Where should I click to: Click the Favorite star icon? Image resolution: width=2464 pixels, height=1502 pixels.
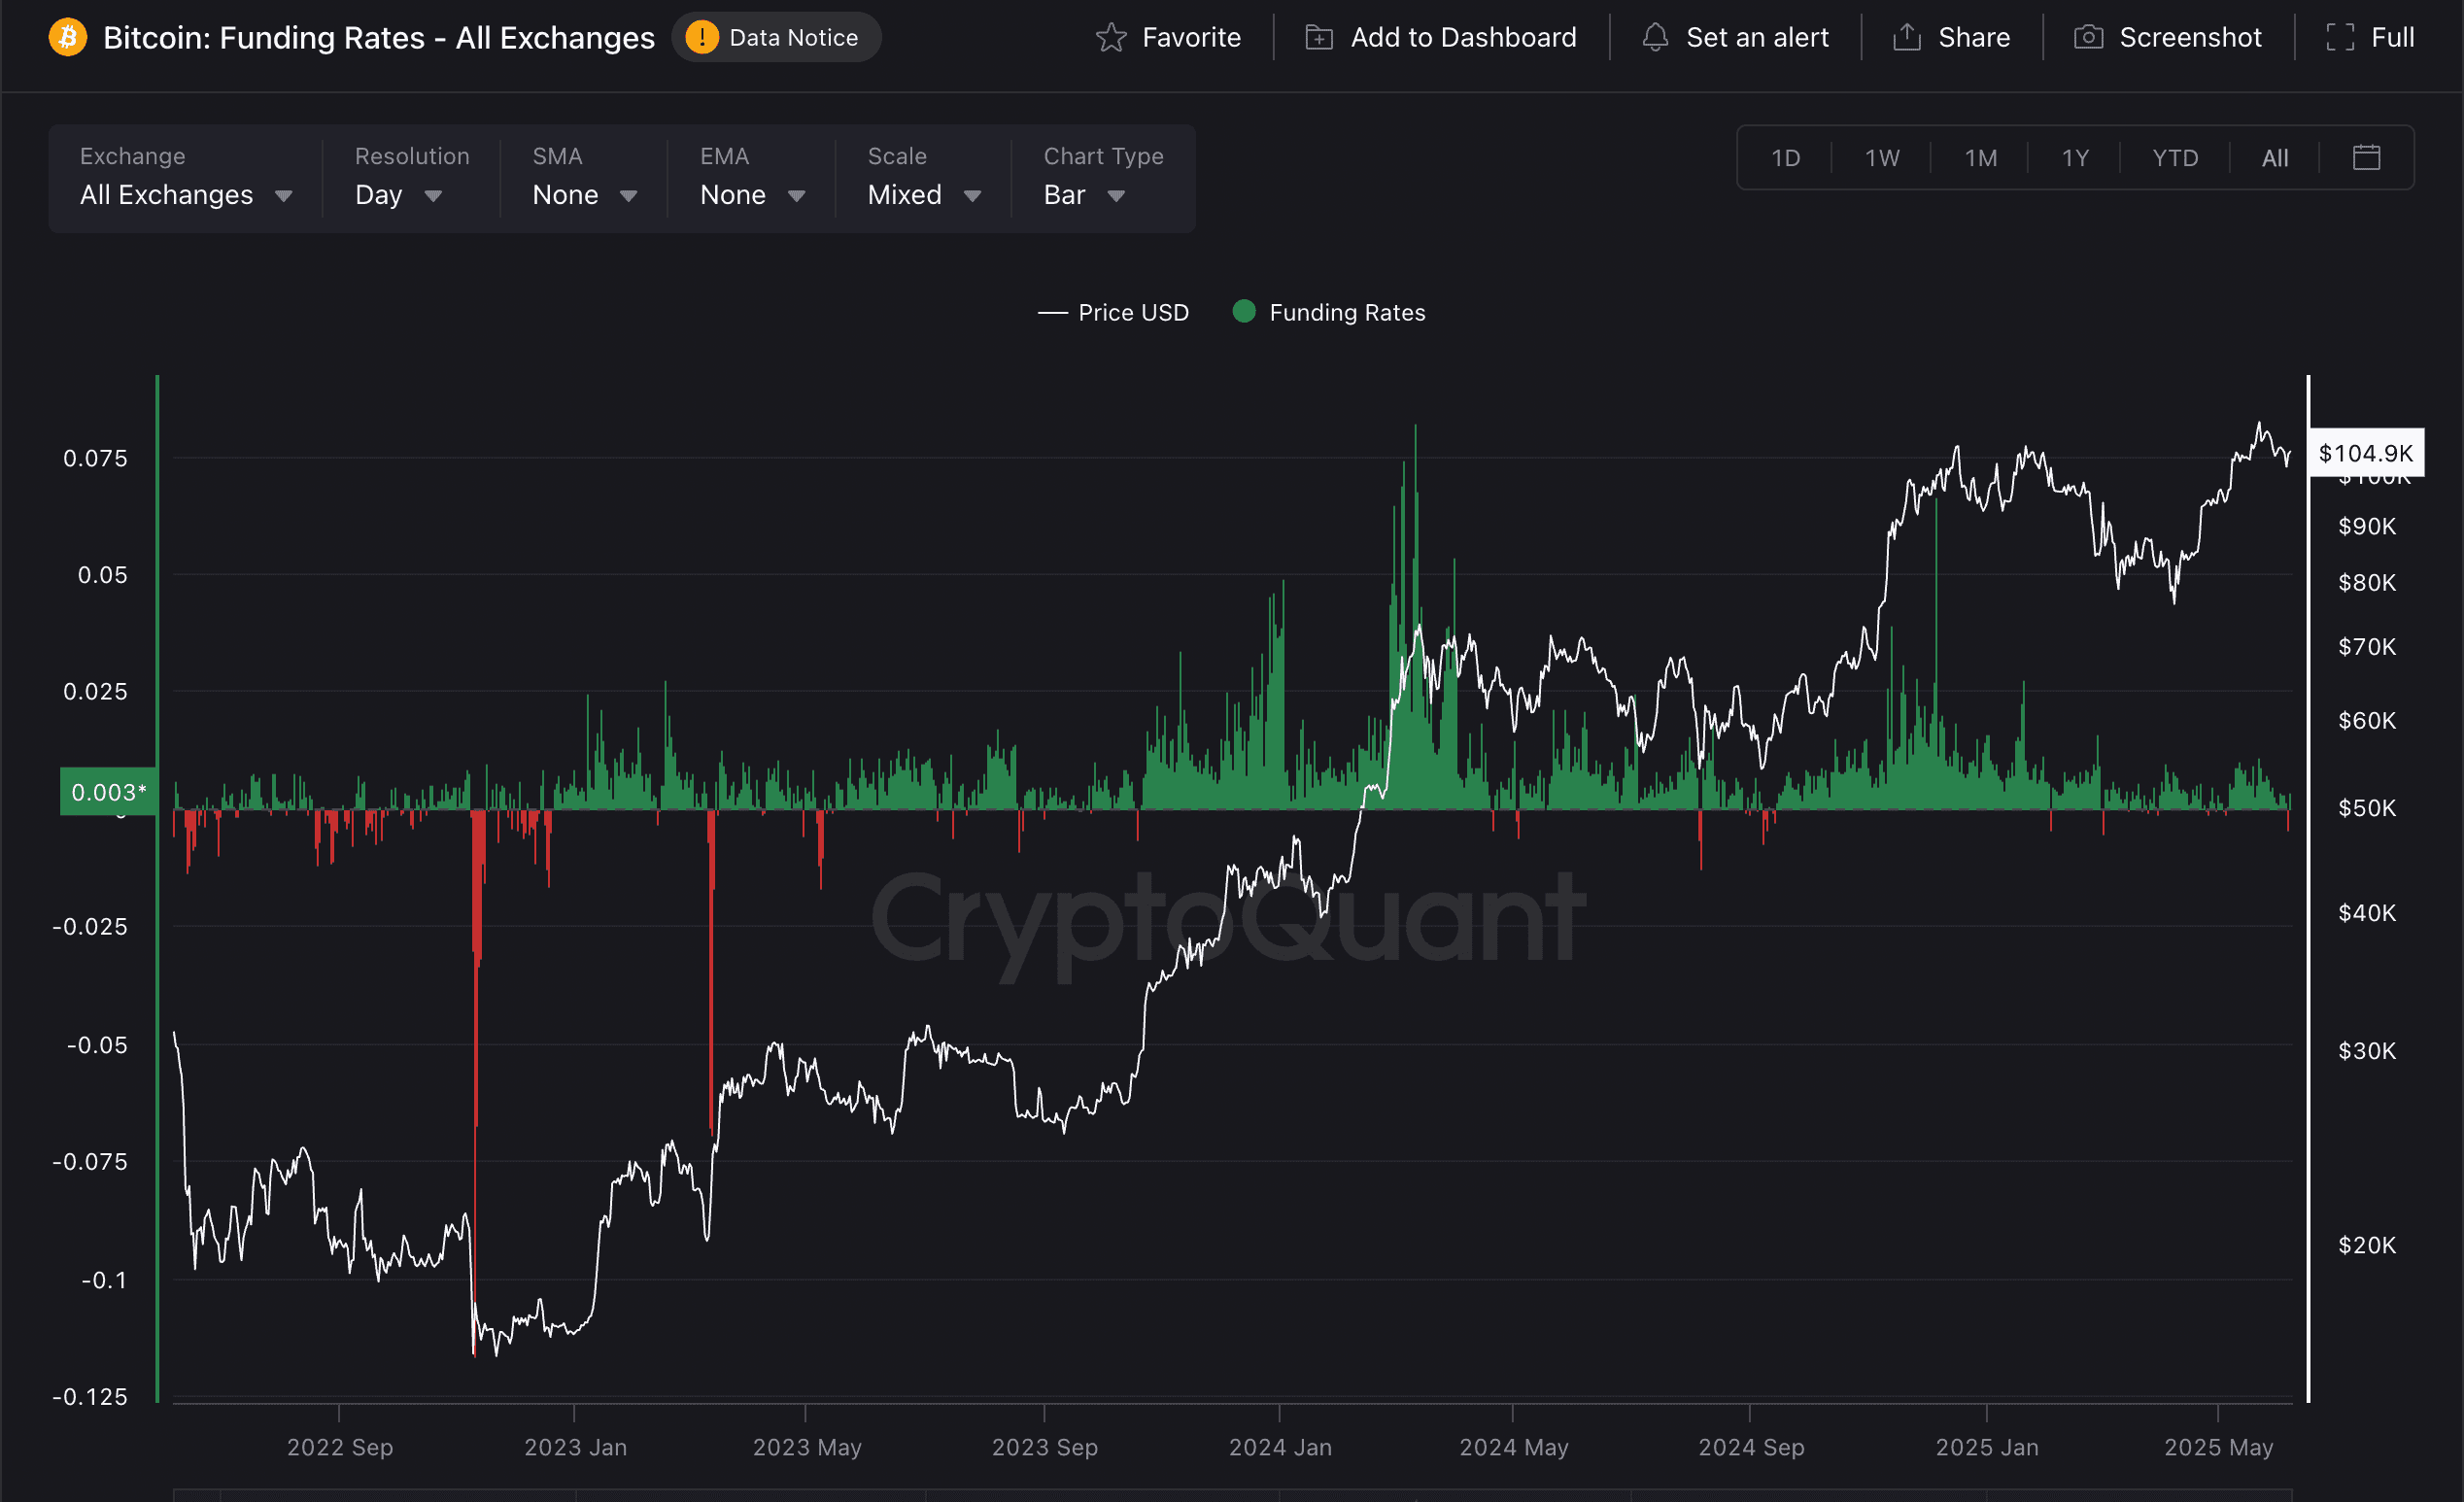point(1111,38)
